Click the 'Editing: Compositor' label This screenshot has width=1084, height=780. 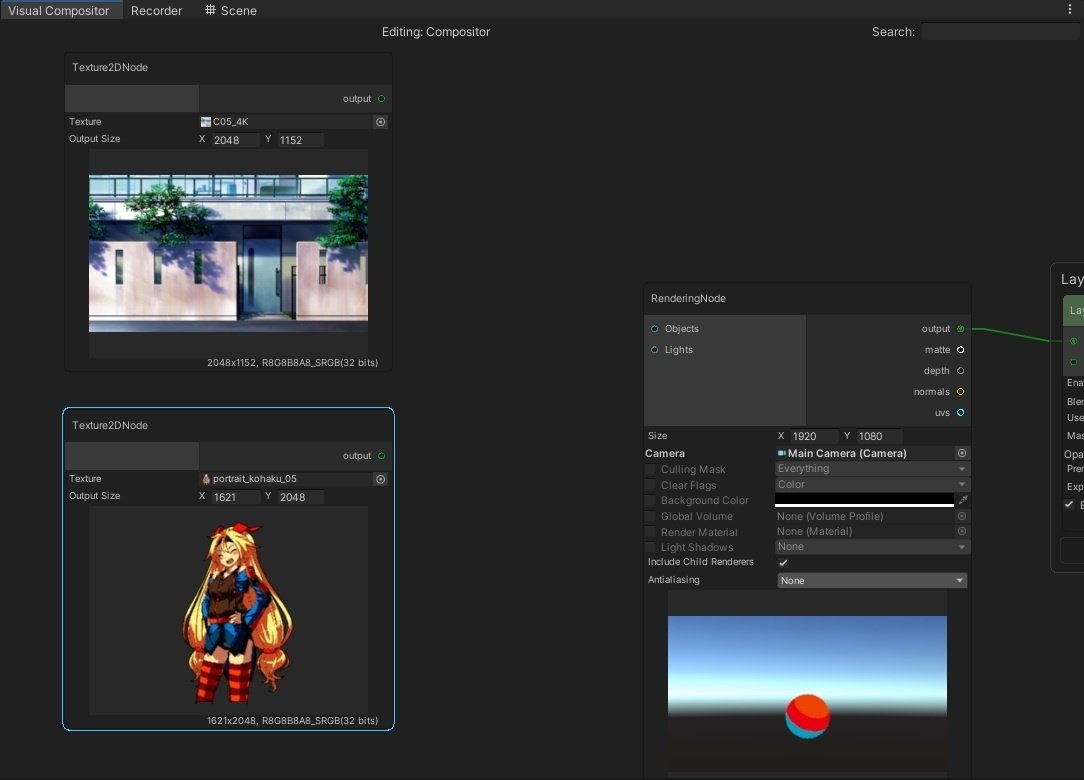[x=436, y=32]
